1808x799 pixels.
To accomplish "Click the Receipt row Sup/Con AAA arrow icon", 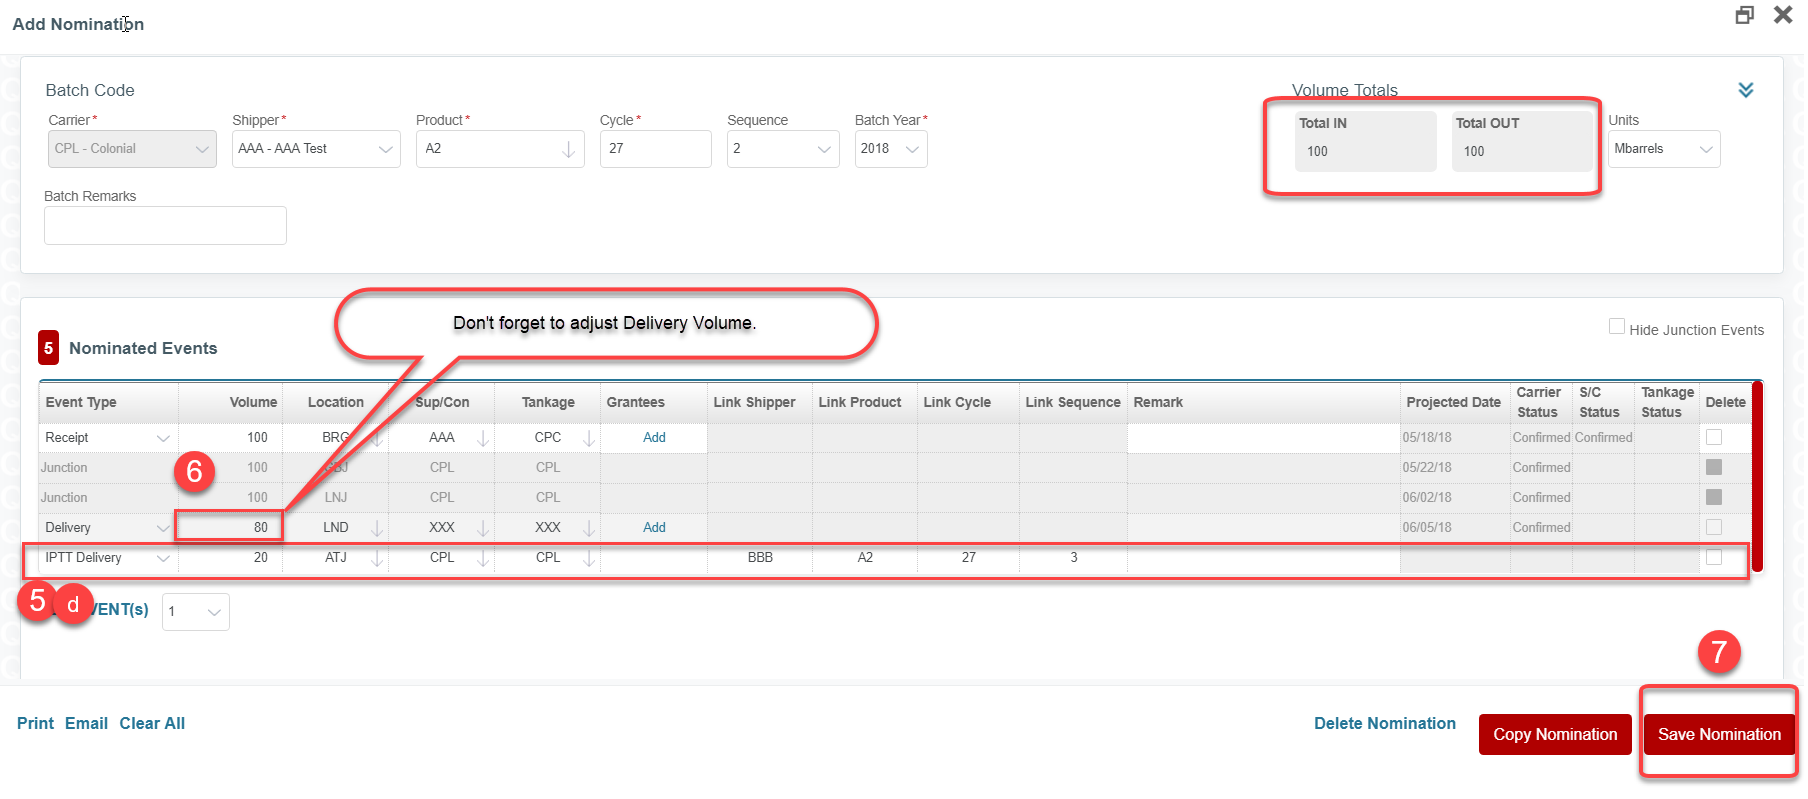I will tap(483, 438).
